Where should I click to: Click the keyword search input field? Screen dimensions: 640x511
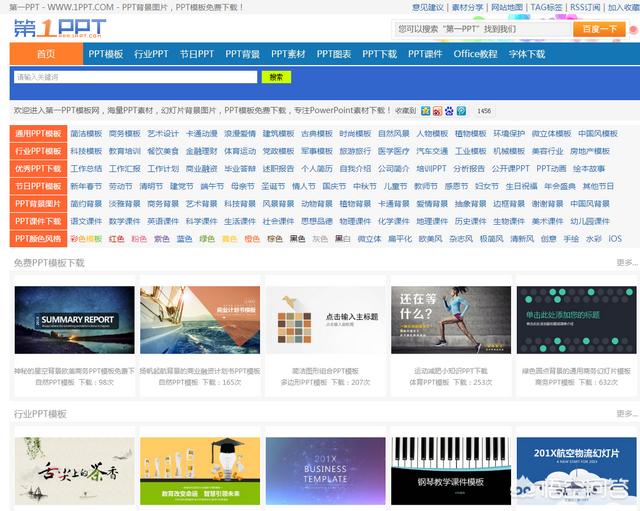pos(136,77)
